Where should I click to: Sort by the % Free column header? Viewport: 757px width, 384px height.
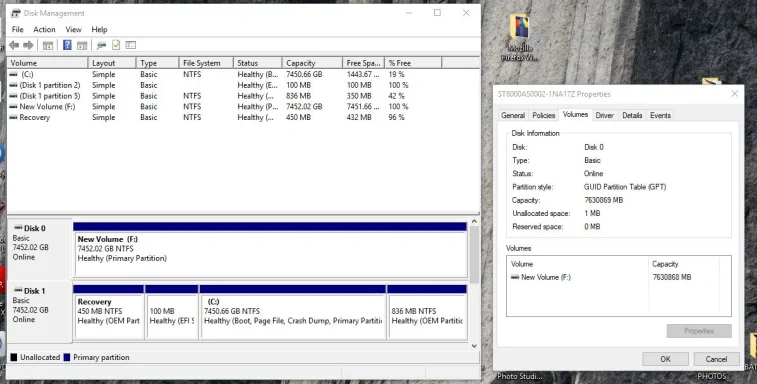tap(413, 63)
